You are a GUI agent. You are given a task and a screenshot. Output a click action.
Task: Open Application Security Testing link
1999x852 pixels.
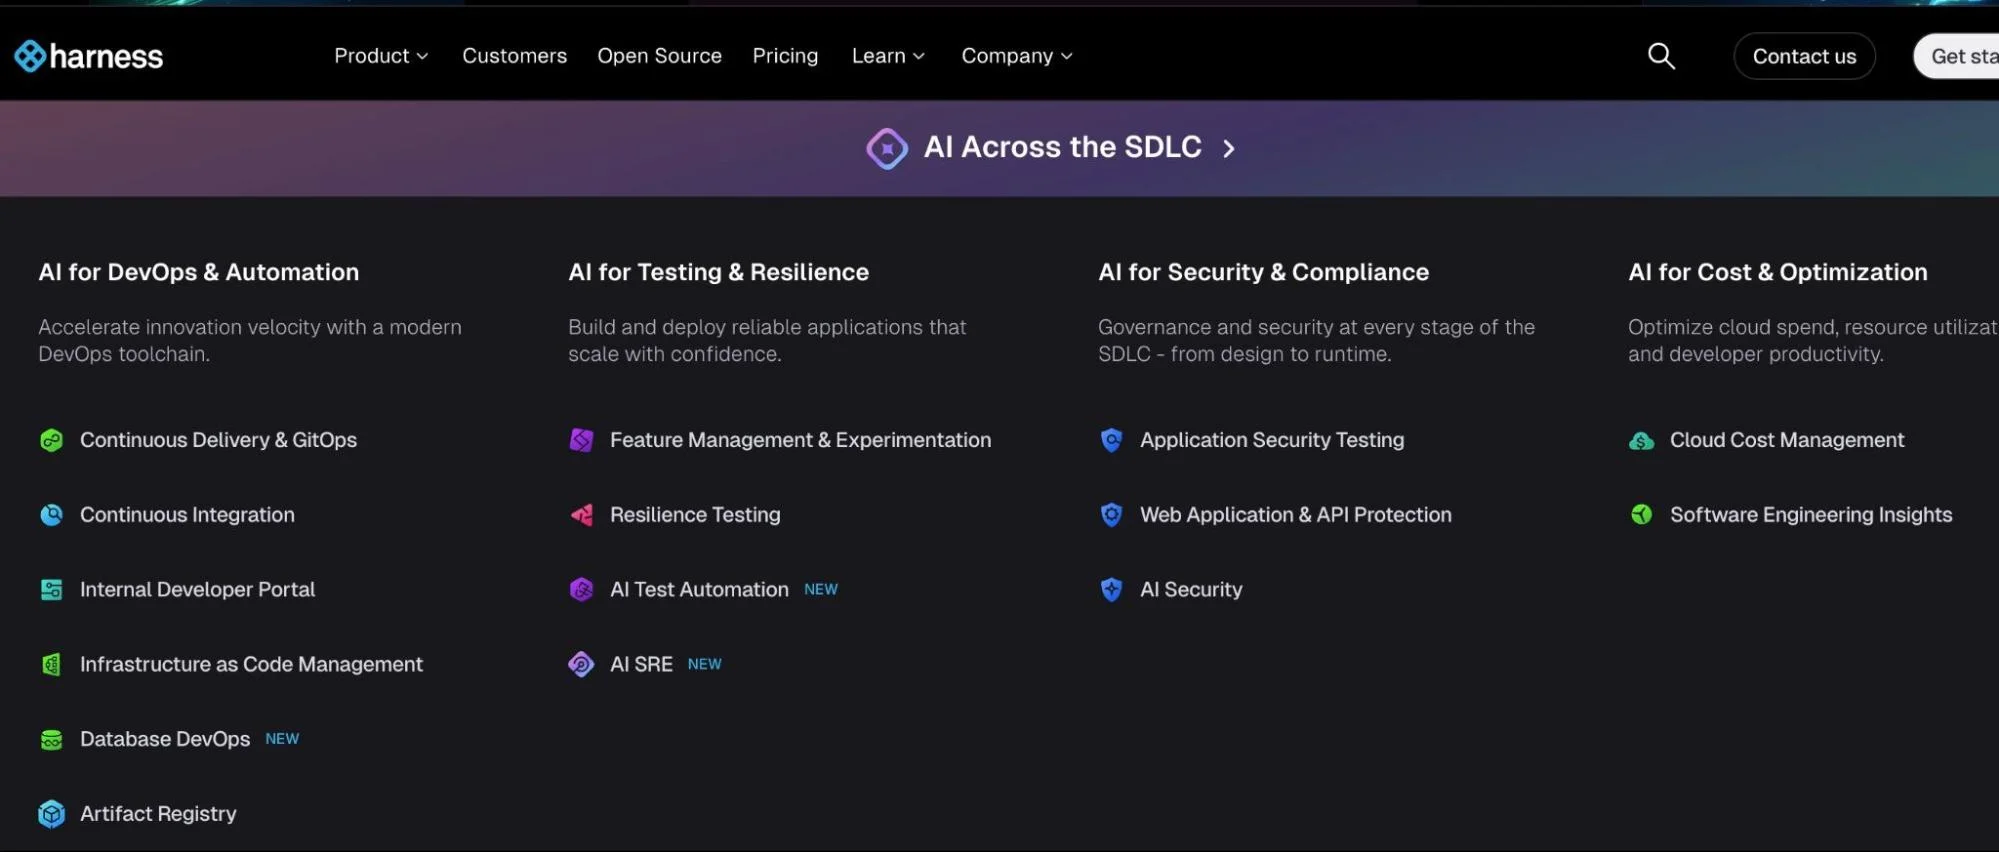pos(1272,440)
